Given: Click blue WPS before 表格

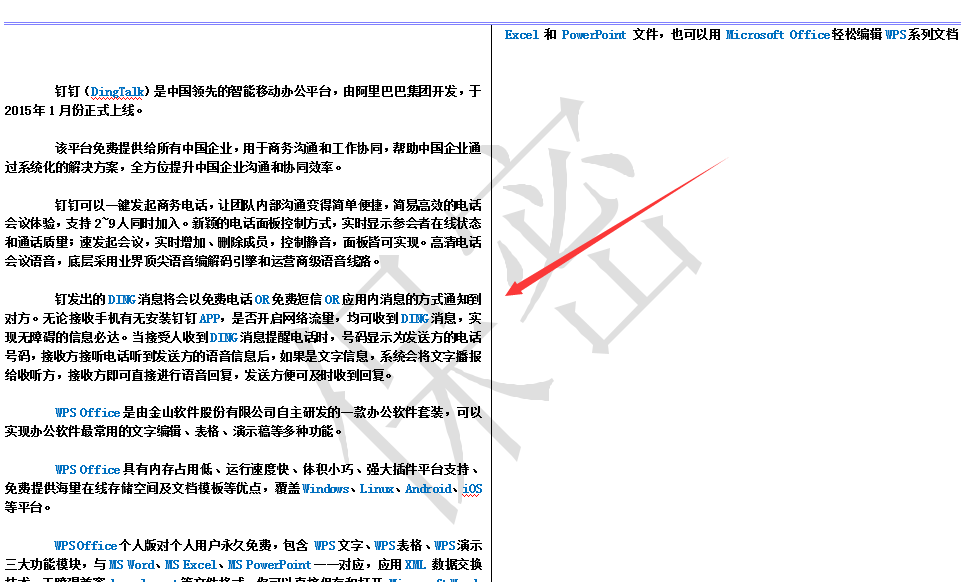Looking at the screenshot, I should click(x=385, y=546).
